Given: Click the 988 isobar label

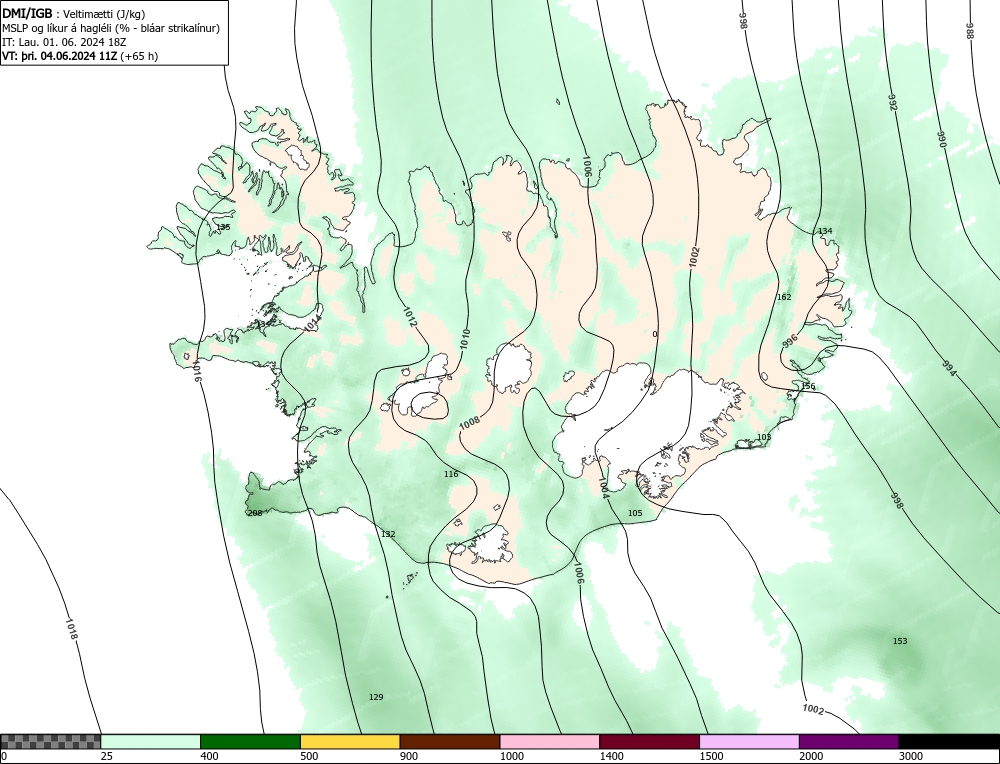Looking at the screenshot, I should point(970,31).
